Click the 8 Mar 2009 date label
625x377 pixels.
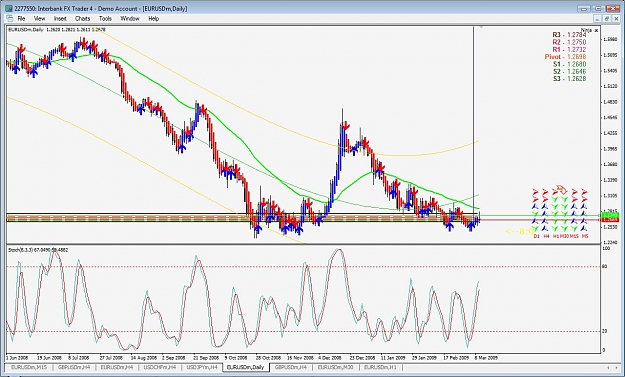[x=486, y=357]
